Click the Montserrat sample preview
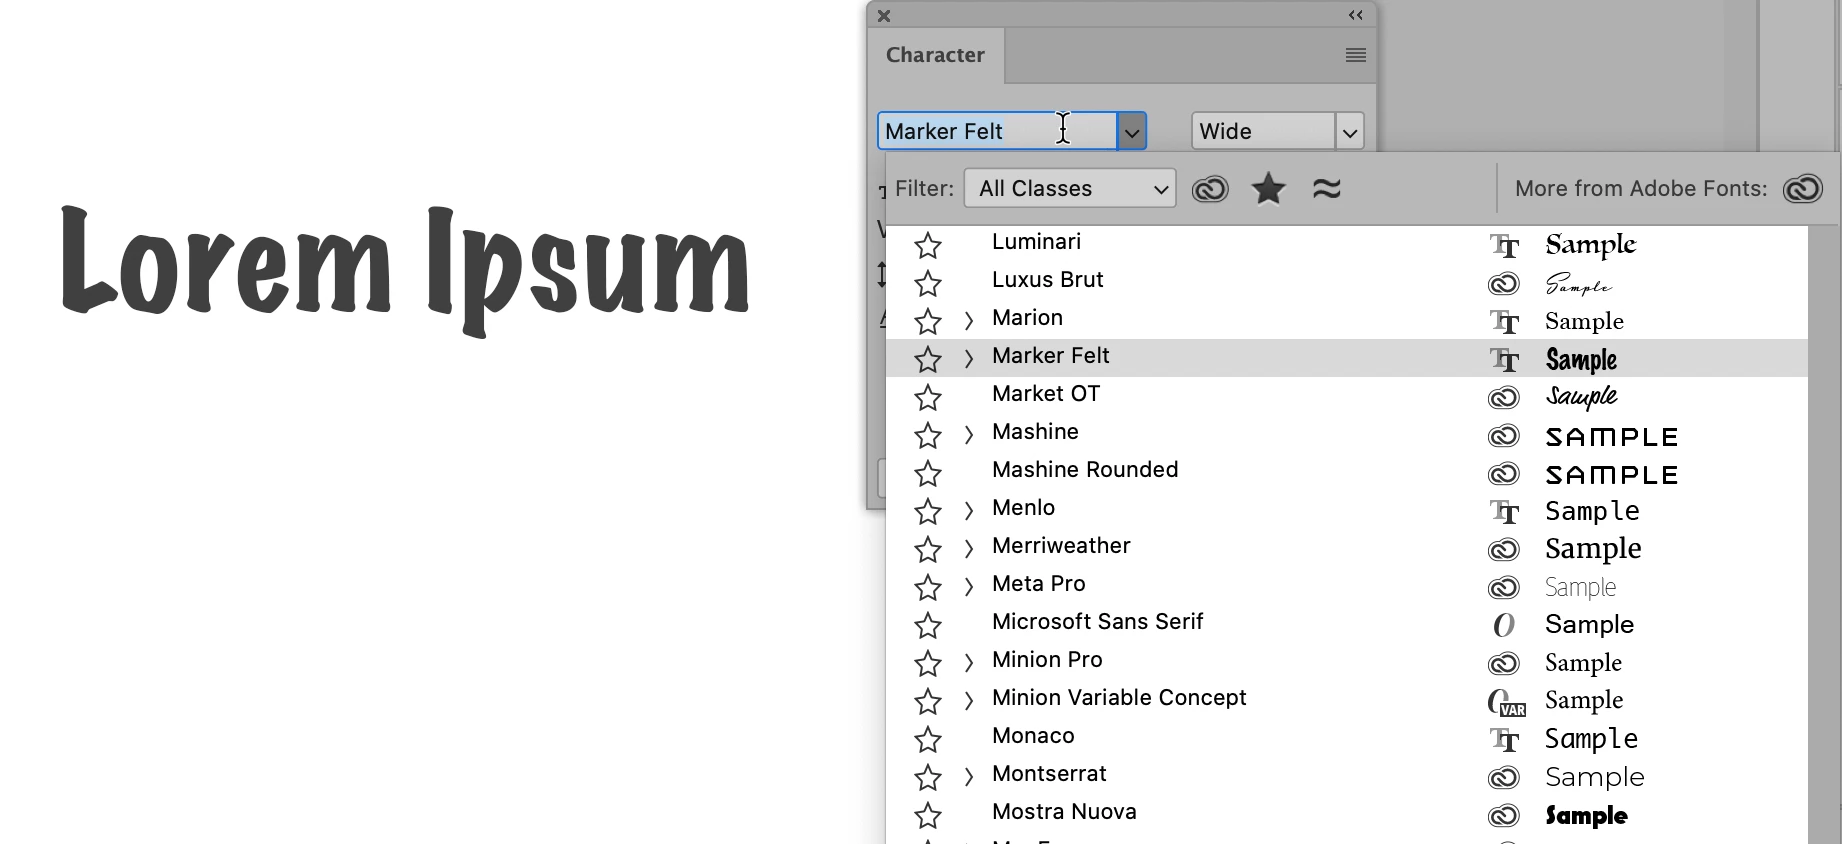Image resolution: width=1842 pixels, height=844 pixels. coord(1594,777)
